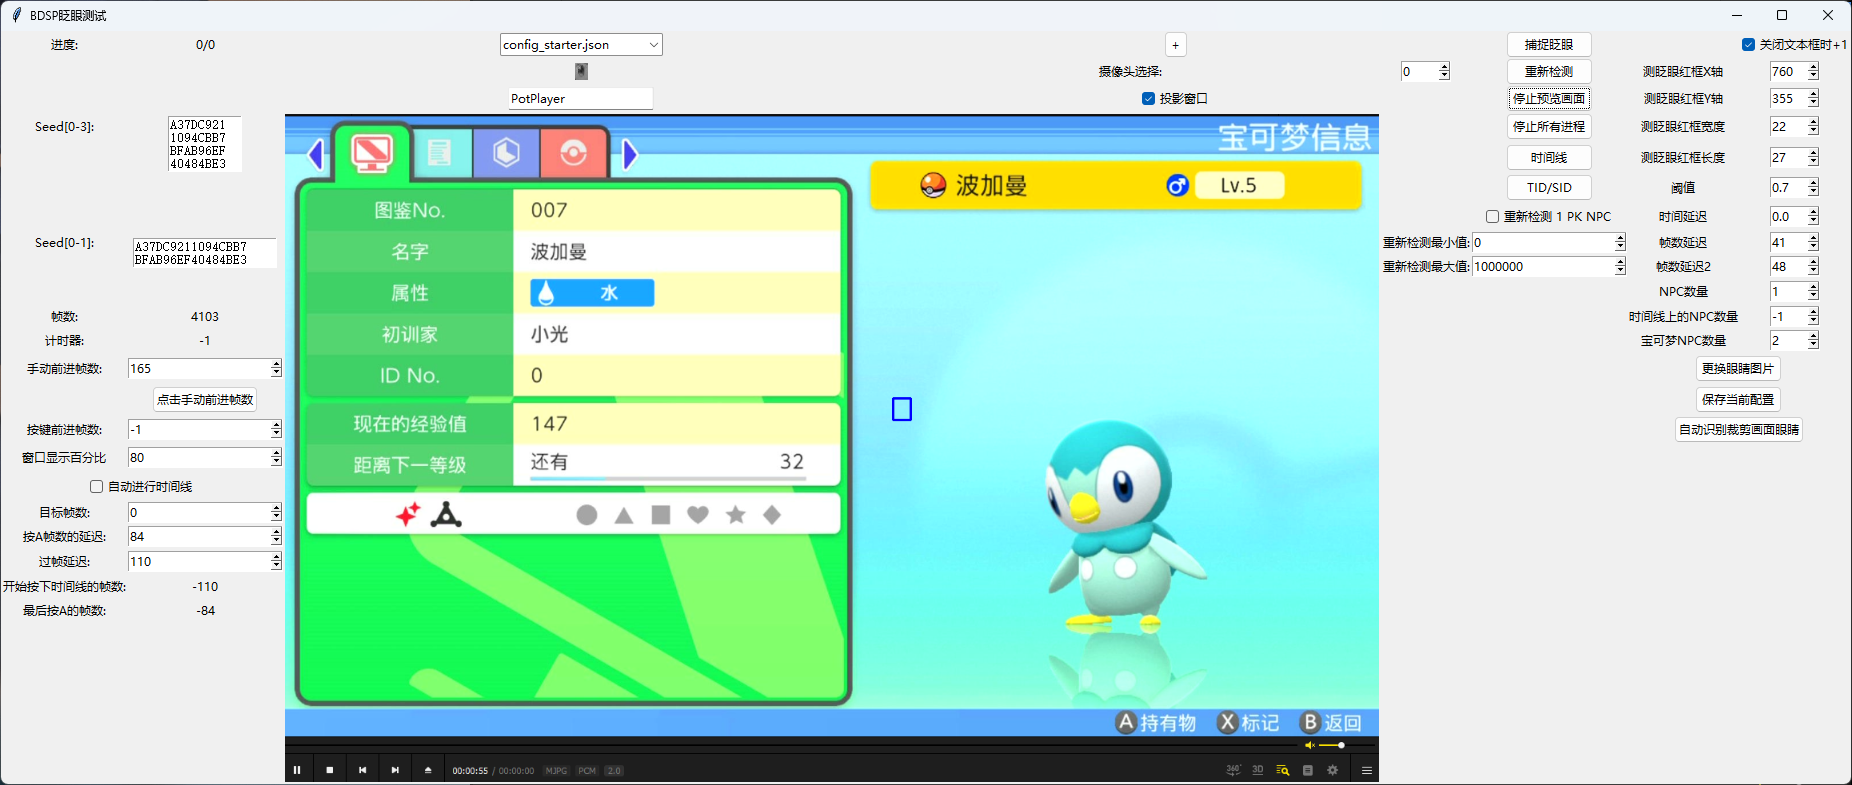Open config_starter.json dropdown
Image resolution: width=1852 pixels, height=785 pixels.
(x=653, y=45)
